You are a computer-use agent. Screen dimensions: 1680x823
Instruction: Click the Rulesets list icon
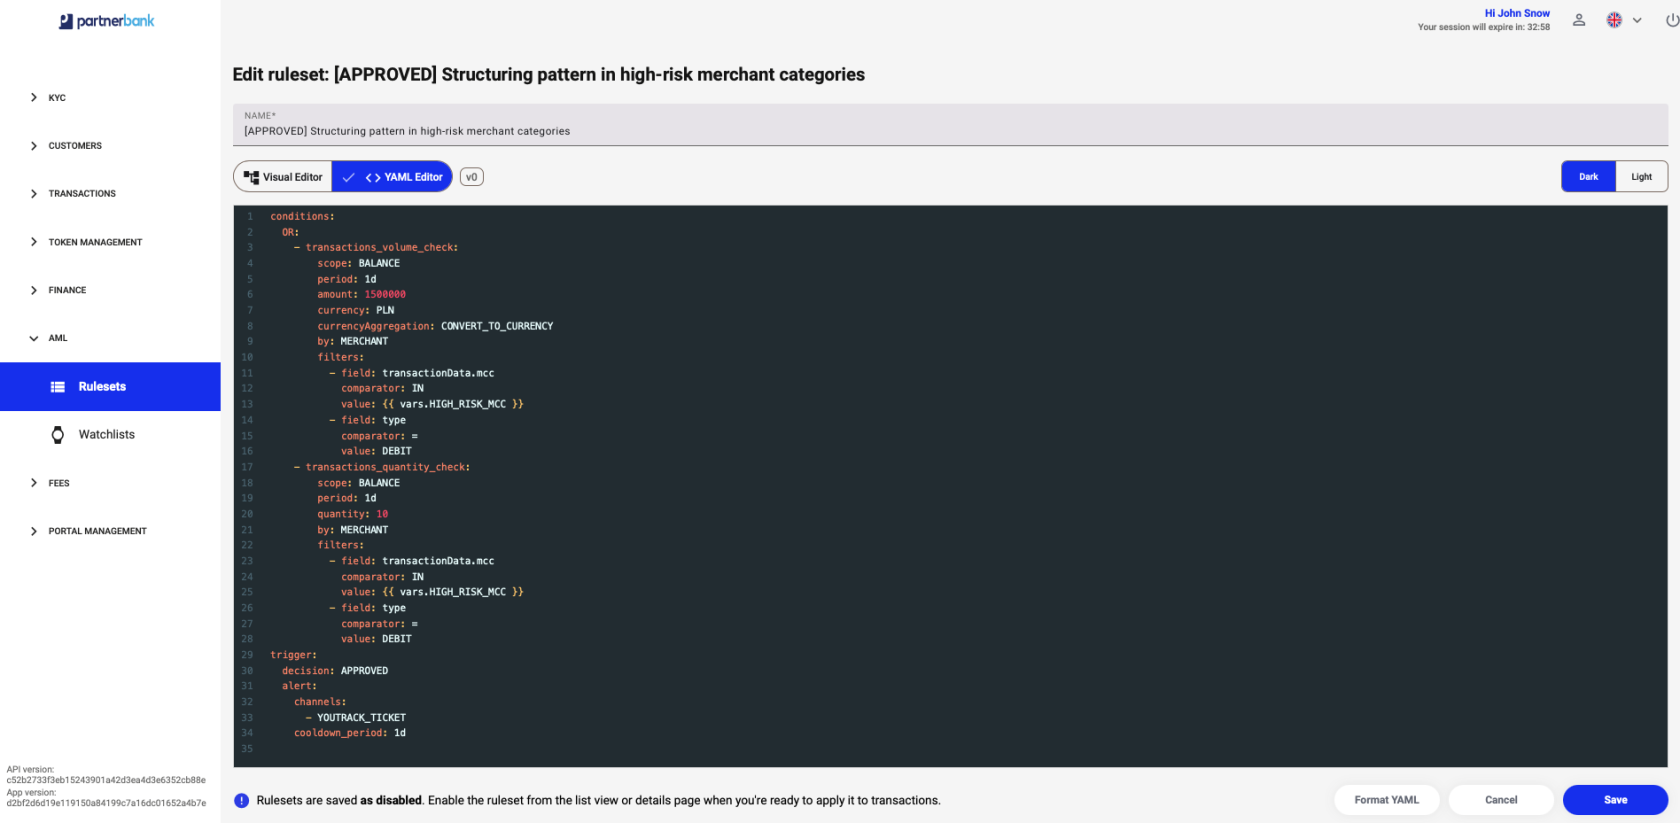[x=58, y=387]
